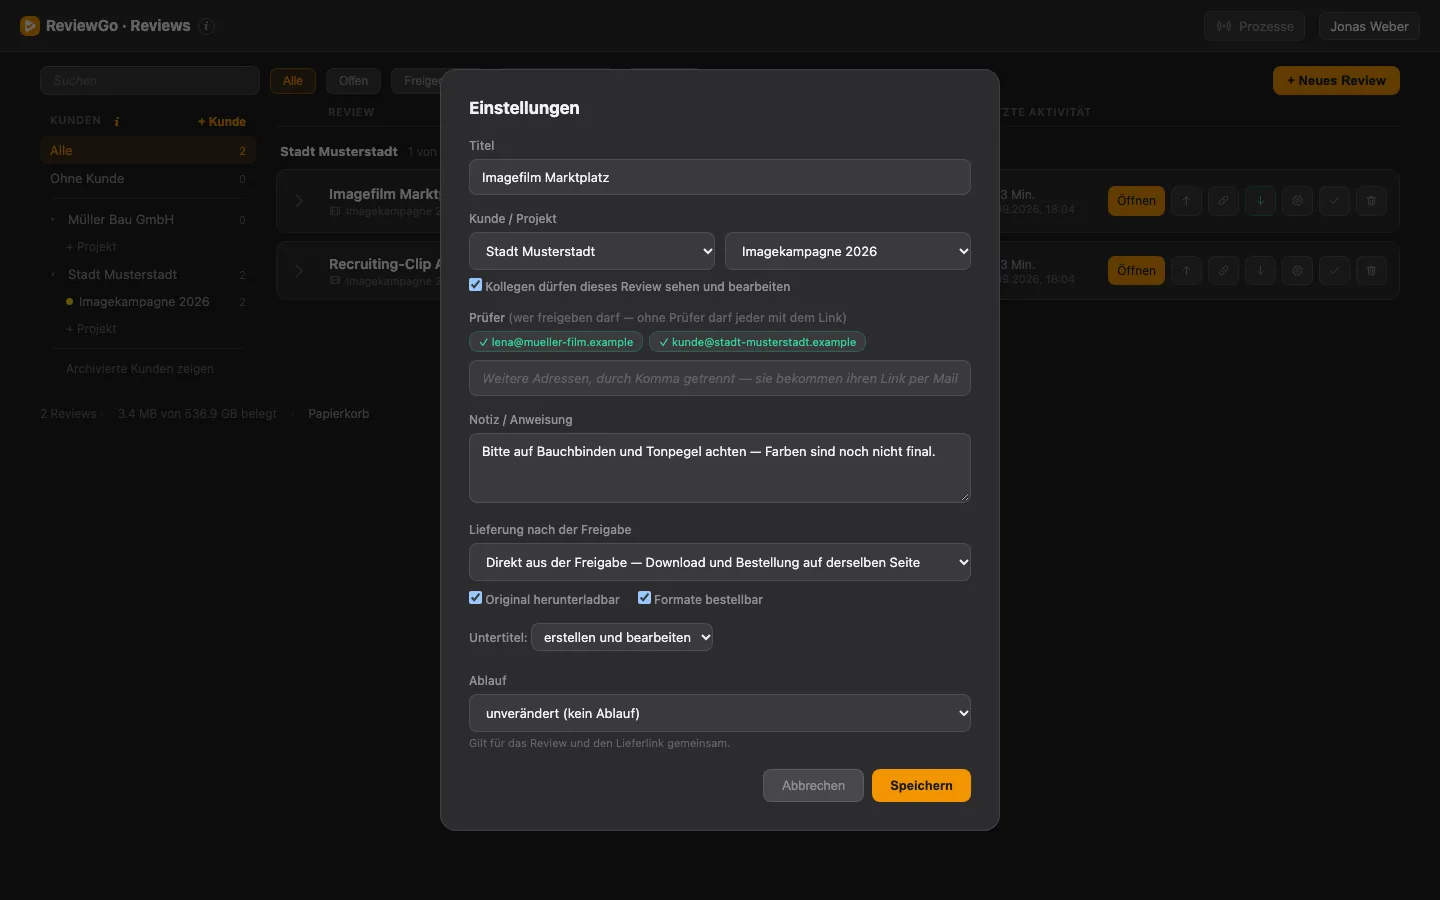1440x900 pixels.
Task: Click the reviewer chip lena@mueller-film.example
Action: pos(556,342)
